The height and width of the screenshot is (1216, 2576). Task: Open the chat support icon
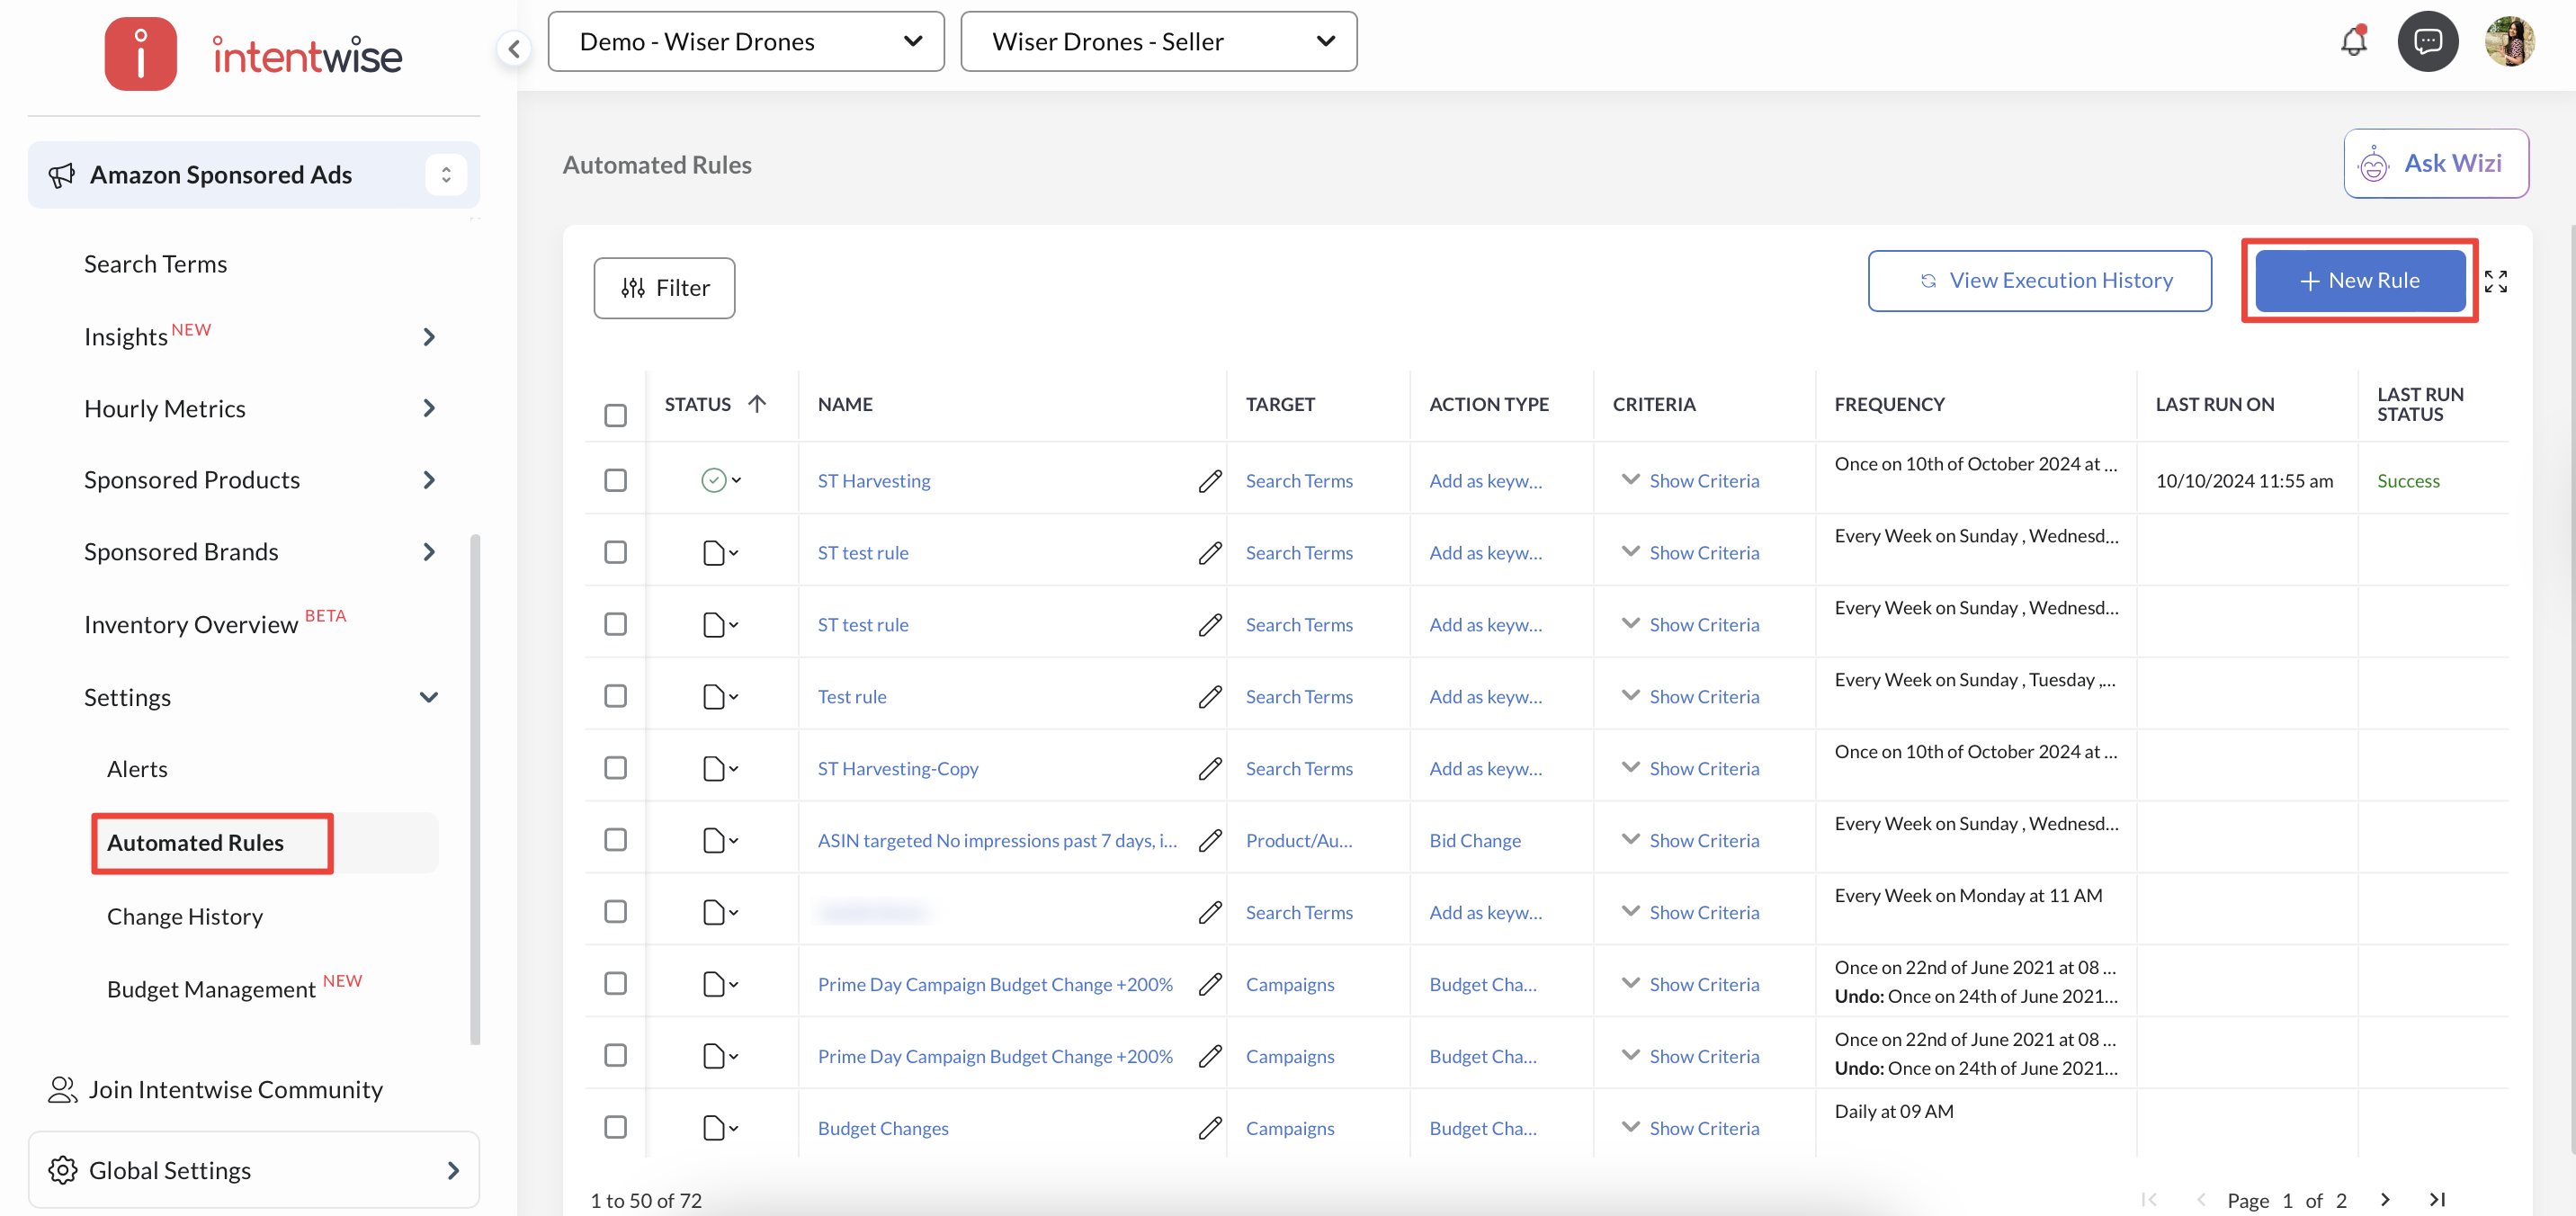(2427, 41)
